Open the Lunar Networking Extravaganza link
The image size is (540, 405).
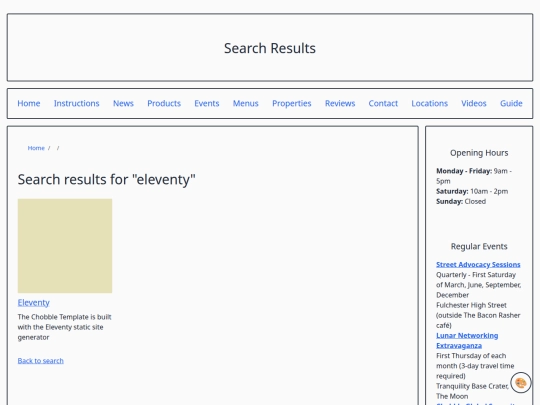(x=467, y=340)
